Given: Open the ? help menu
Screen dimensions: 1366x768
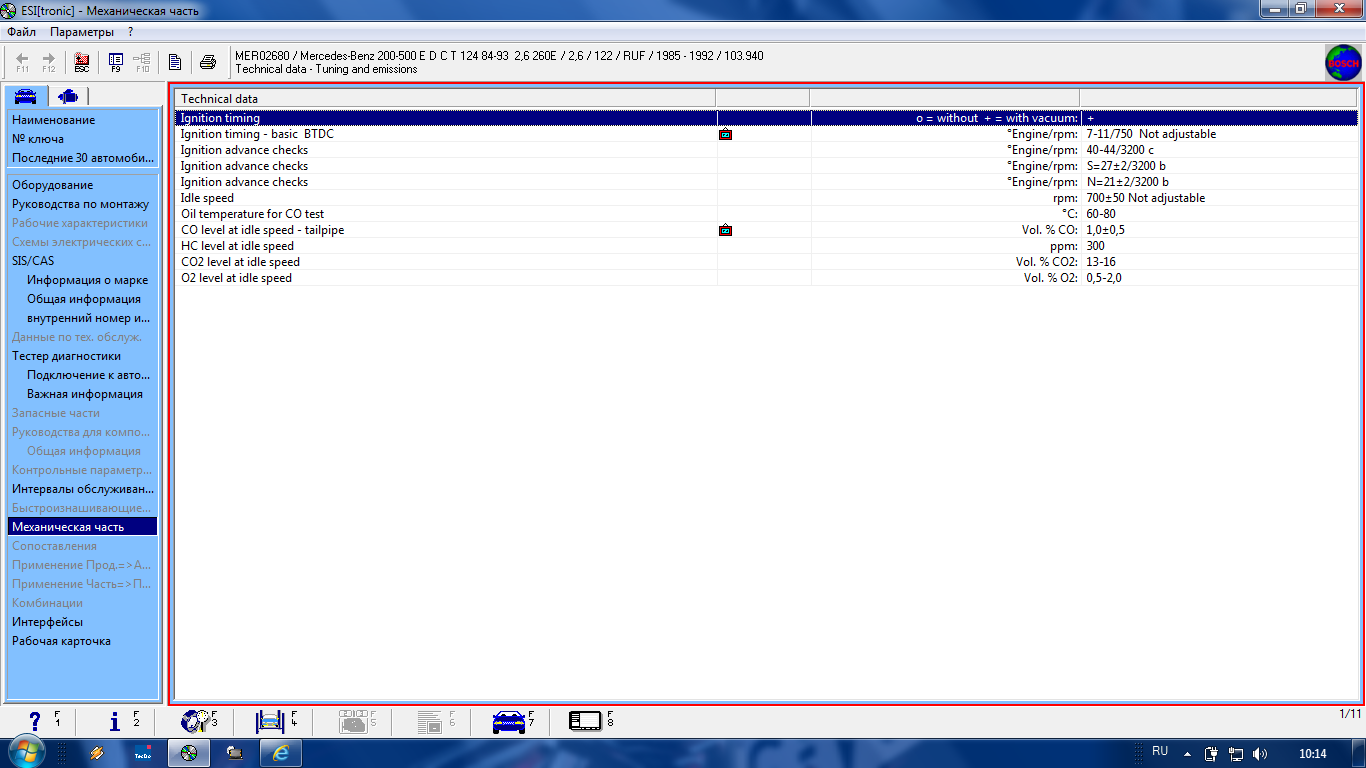Looking at the screenshot, I should [x=130, y=32].
